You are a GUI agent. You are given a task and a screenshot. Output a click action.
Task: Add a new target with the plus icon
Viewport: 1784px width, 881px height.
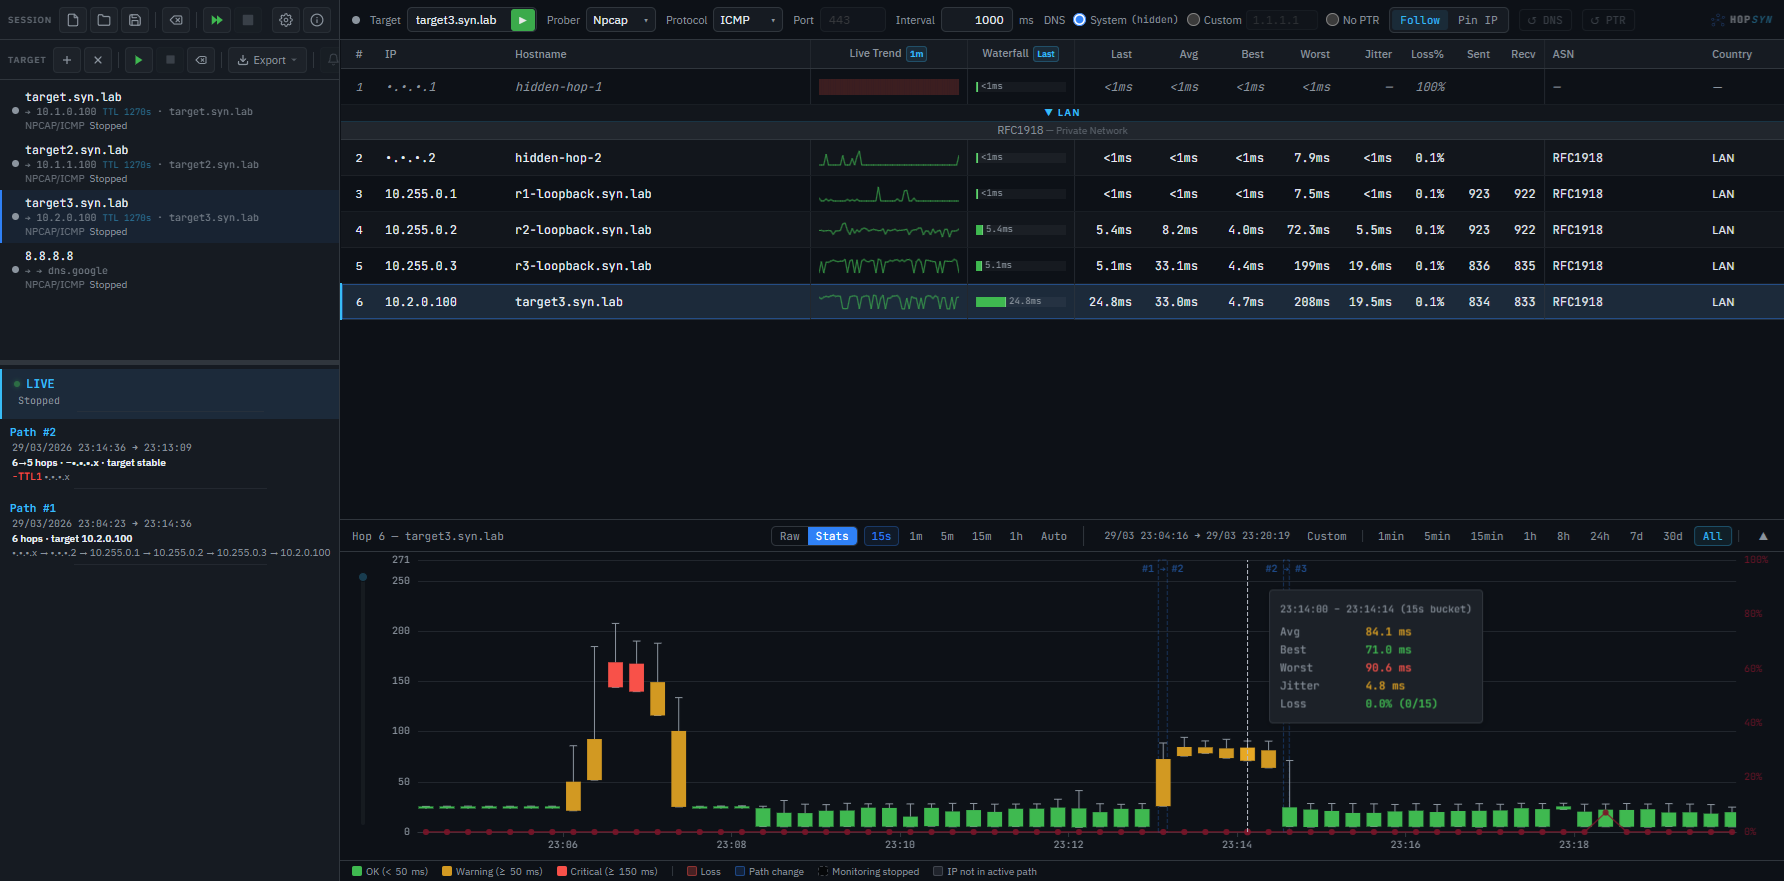67,60
